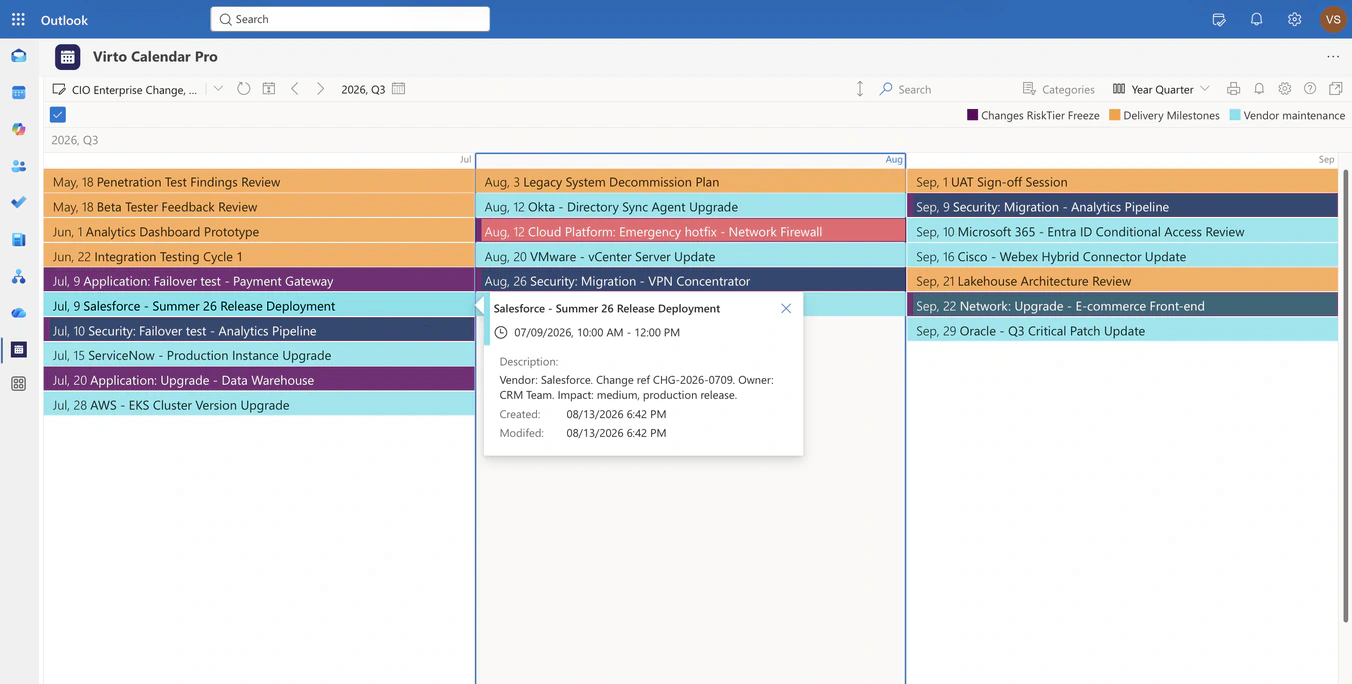Close the Salesforce event details popup
The image size is (1352, 684).
click(x=786, y=309)
